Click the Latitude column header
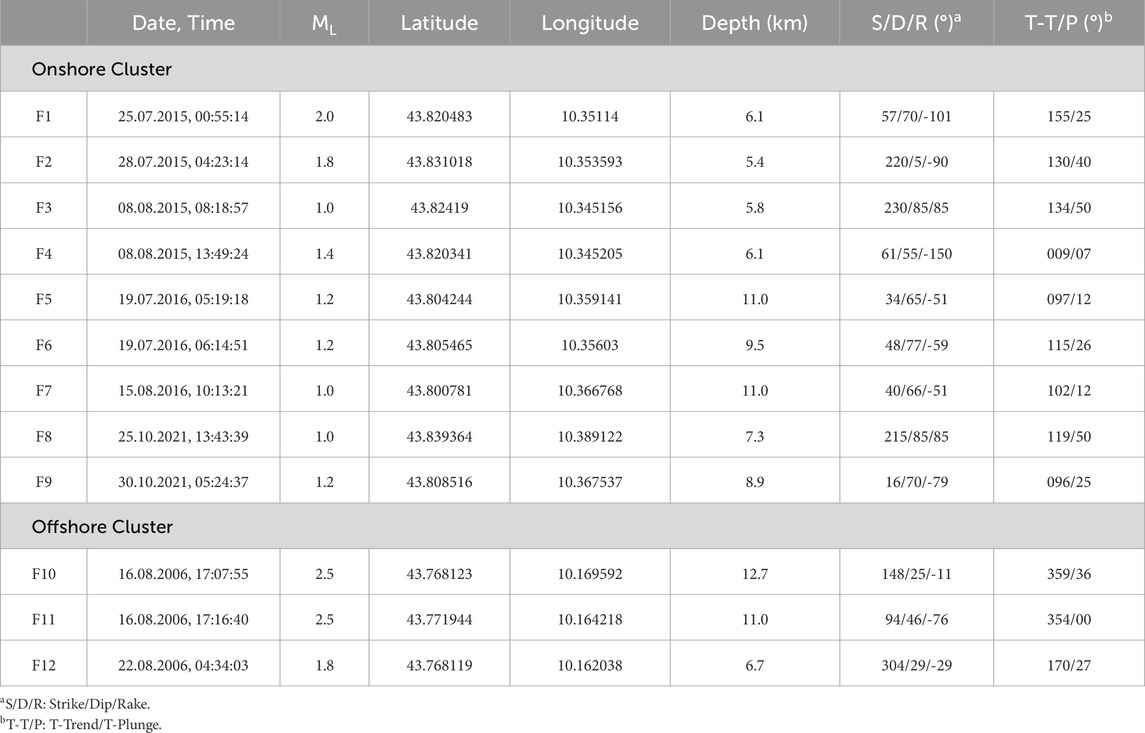The image size is (1145, 733). (x=439, y=23)
